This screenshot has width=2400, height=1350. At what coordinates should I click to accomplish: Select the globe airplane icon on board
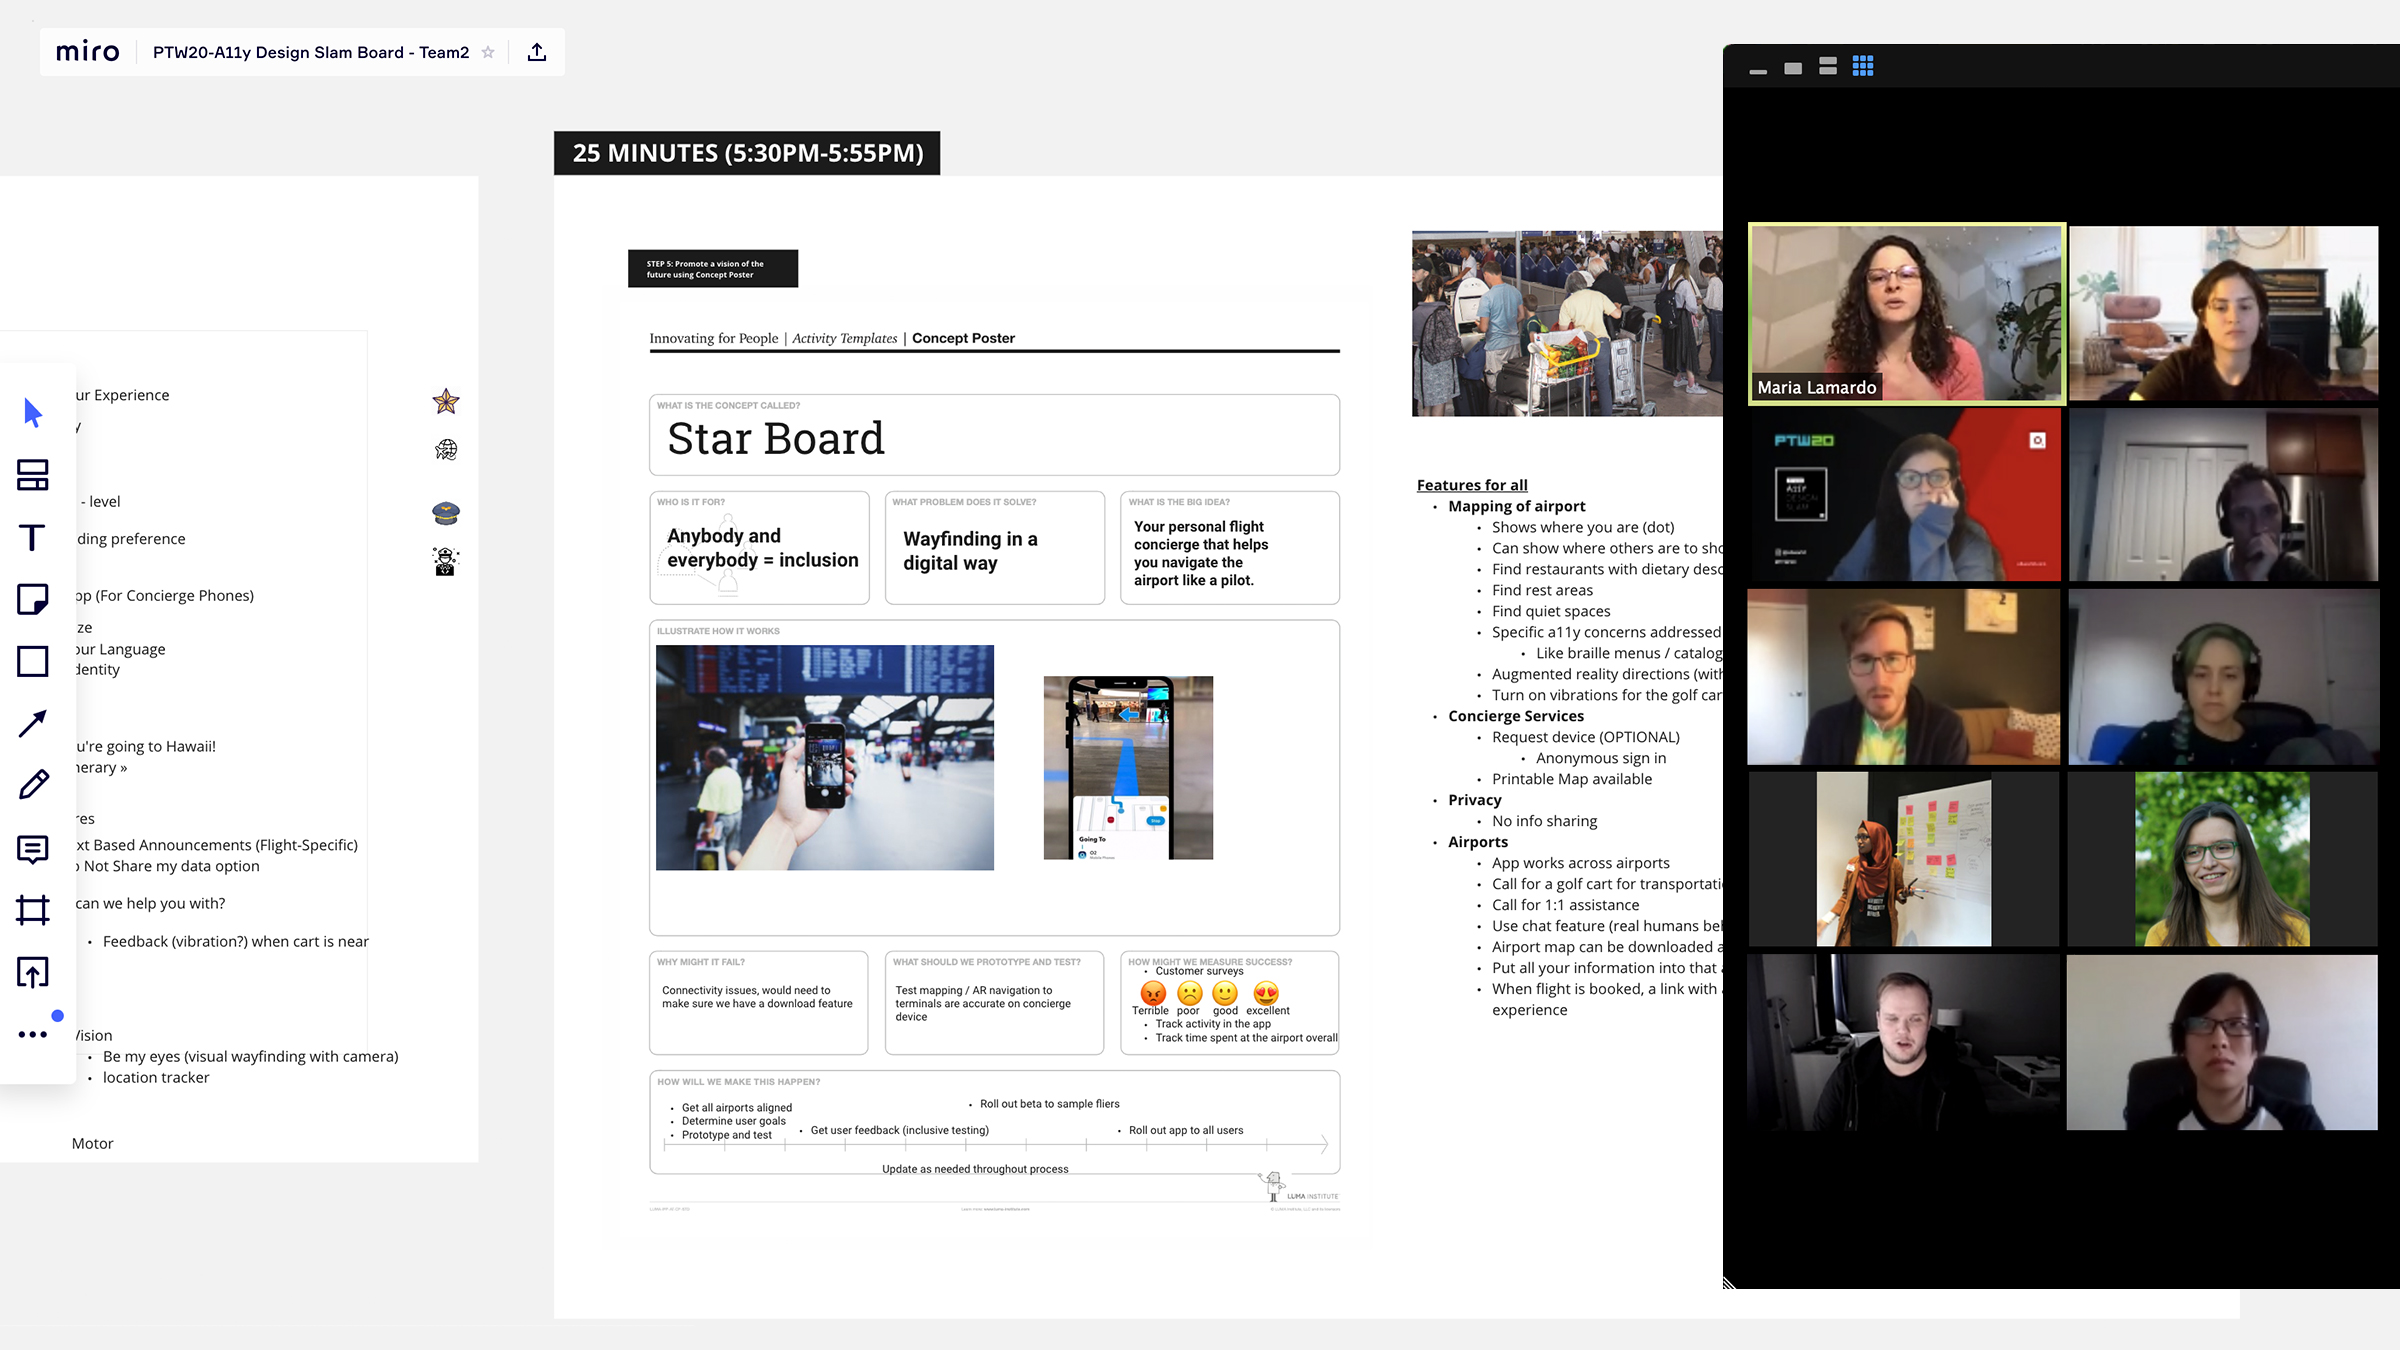(446, 450)
